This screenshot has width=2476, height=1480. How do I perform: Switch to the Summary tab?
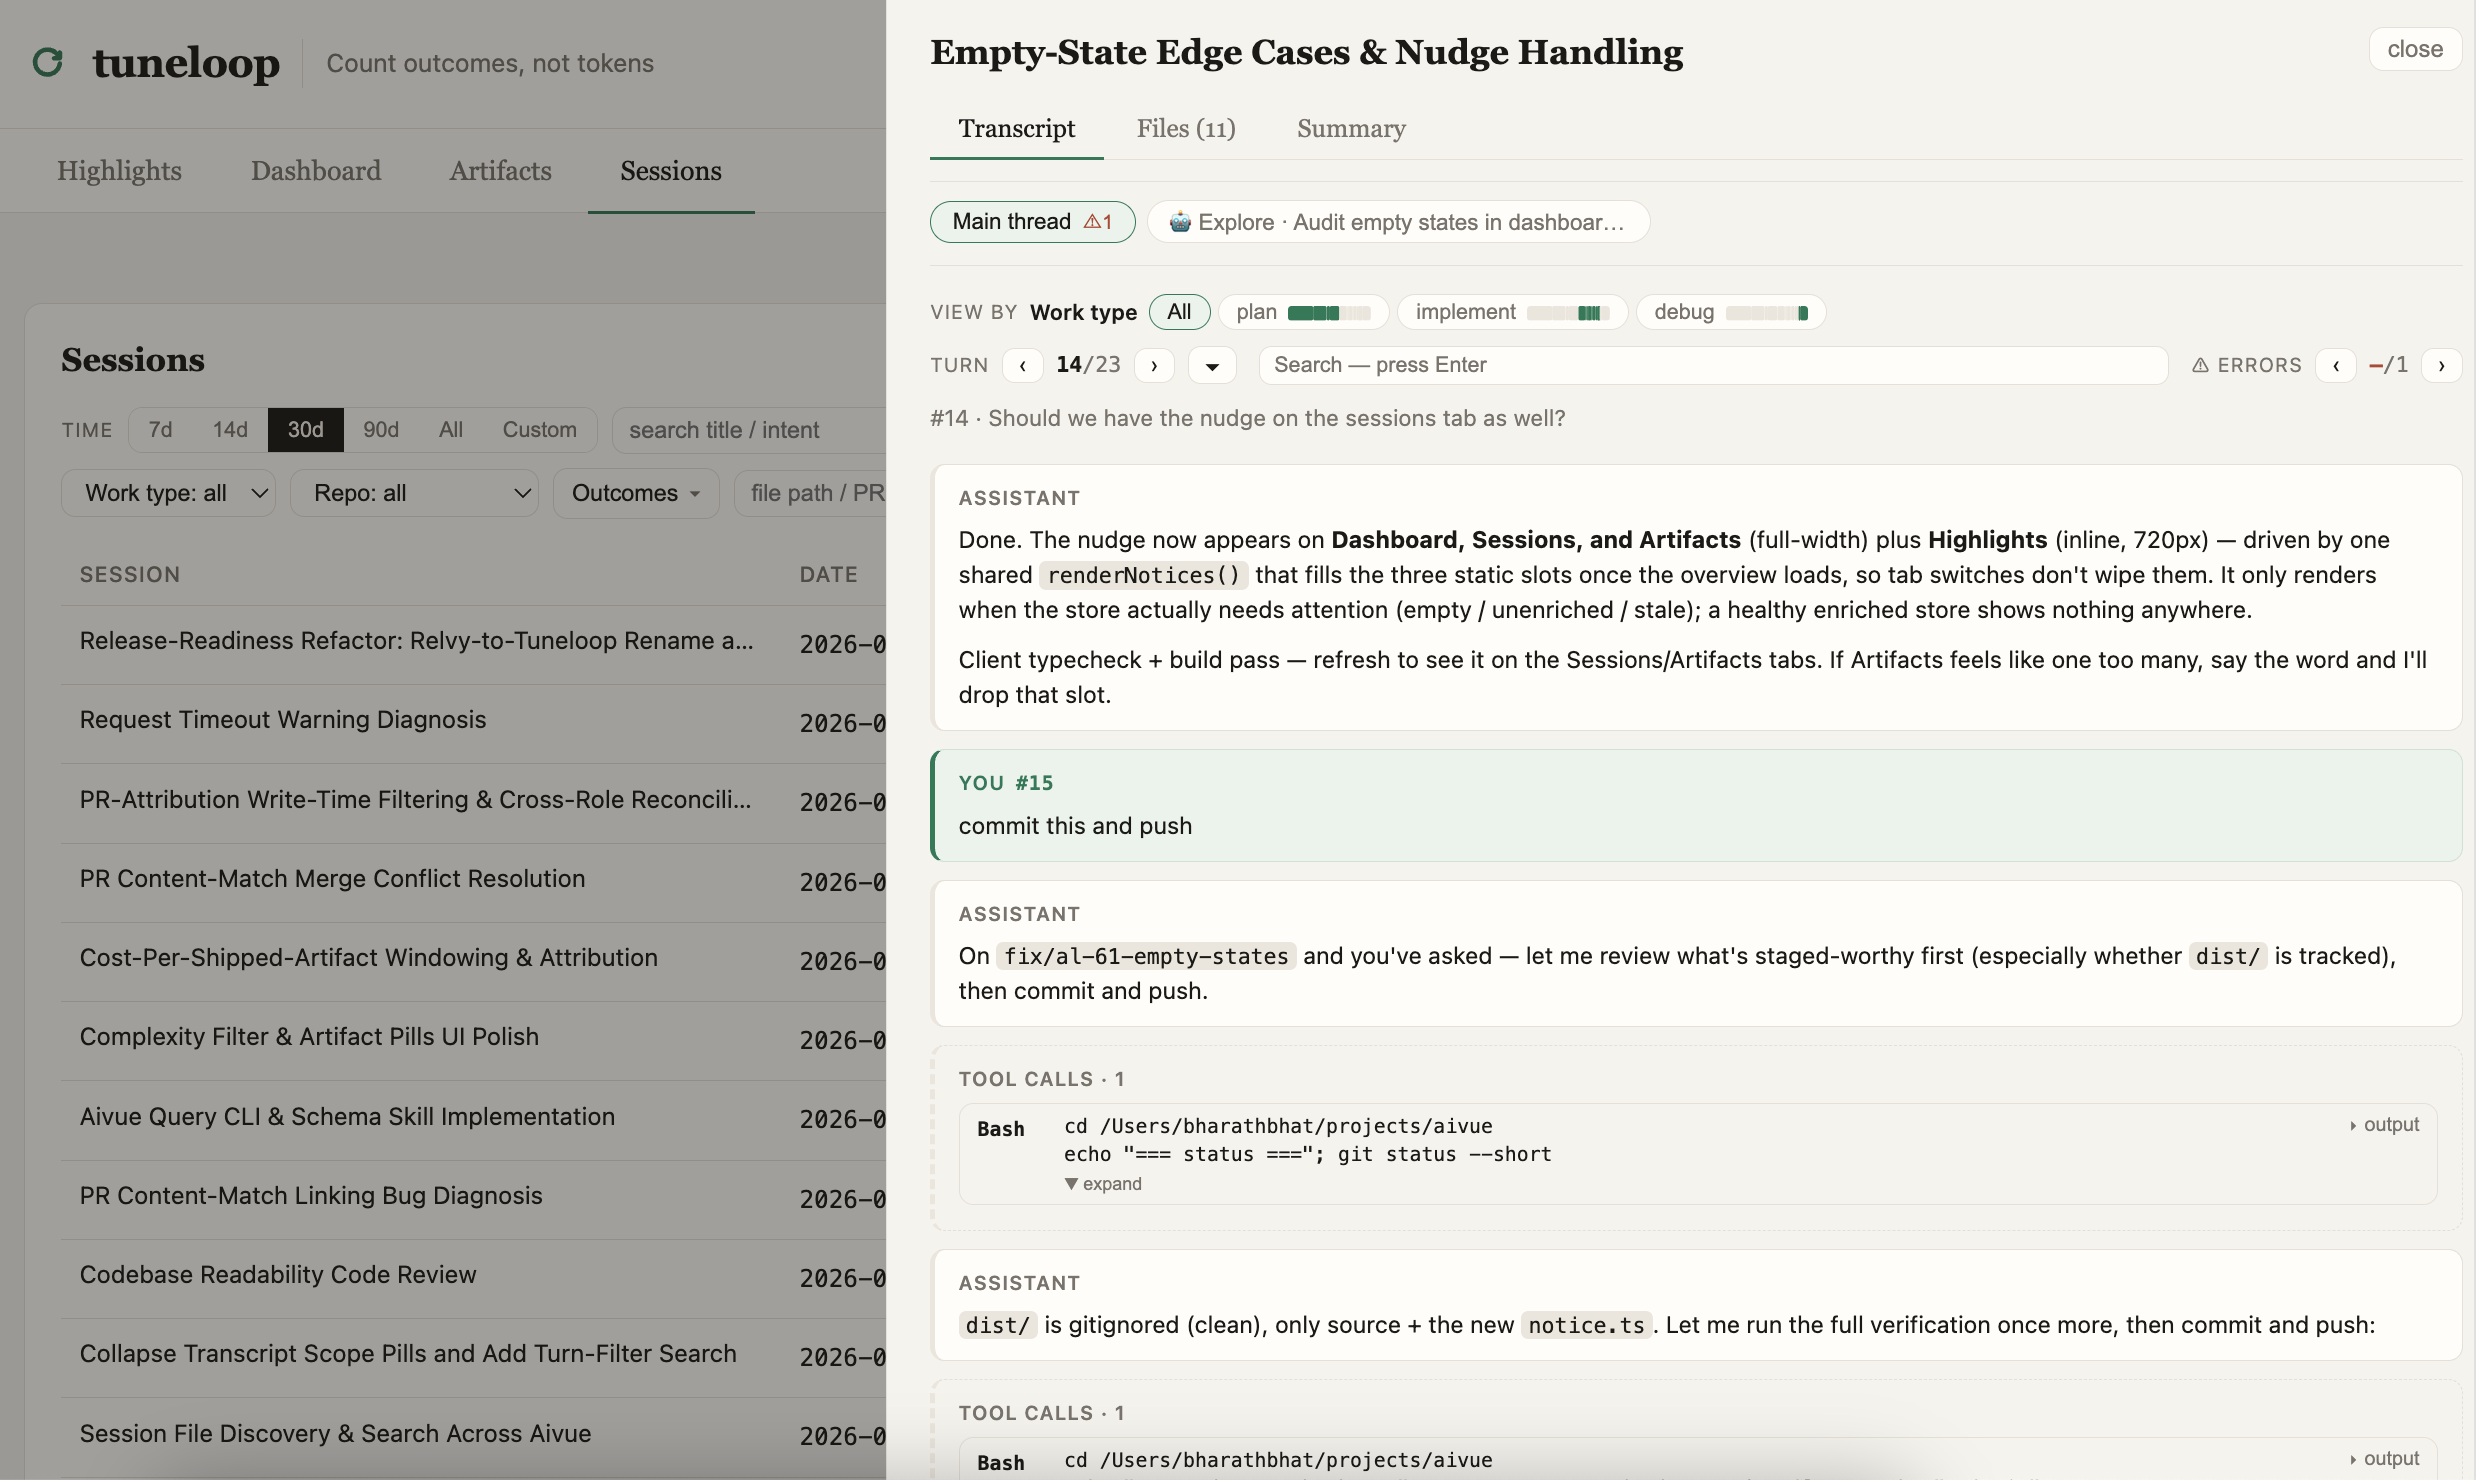1351,128
